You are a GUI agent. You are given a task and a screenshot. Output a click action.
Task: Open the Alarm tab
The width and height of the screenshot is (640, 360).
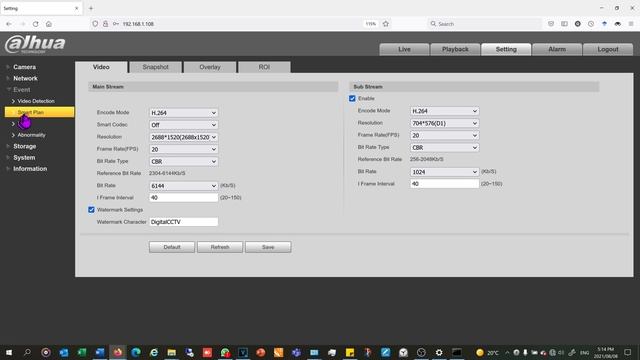(557, 49)
